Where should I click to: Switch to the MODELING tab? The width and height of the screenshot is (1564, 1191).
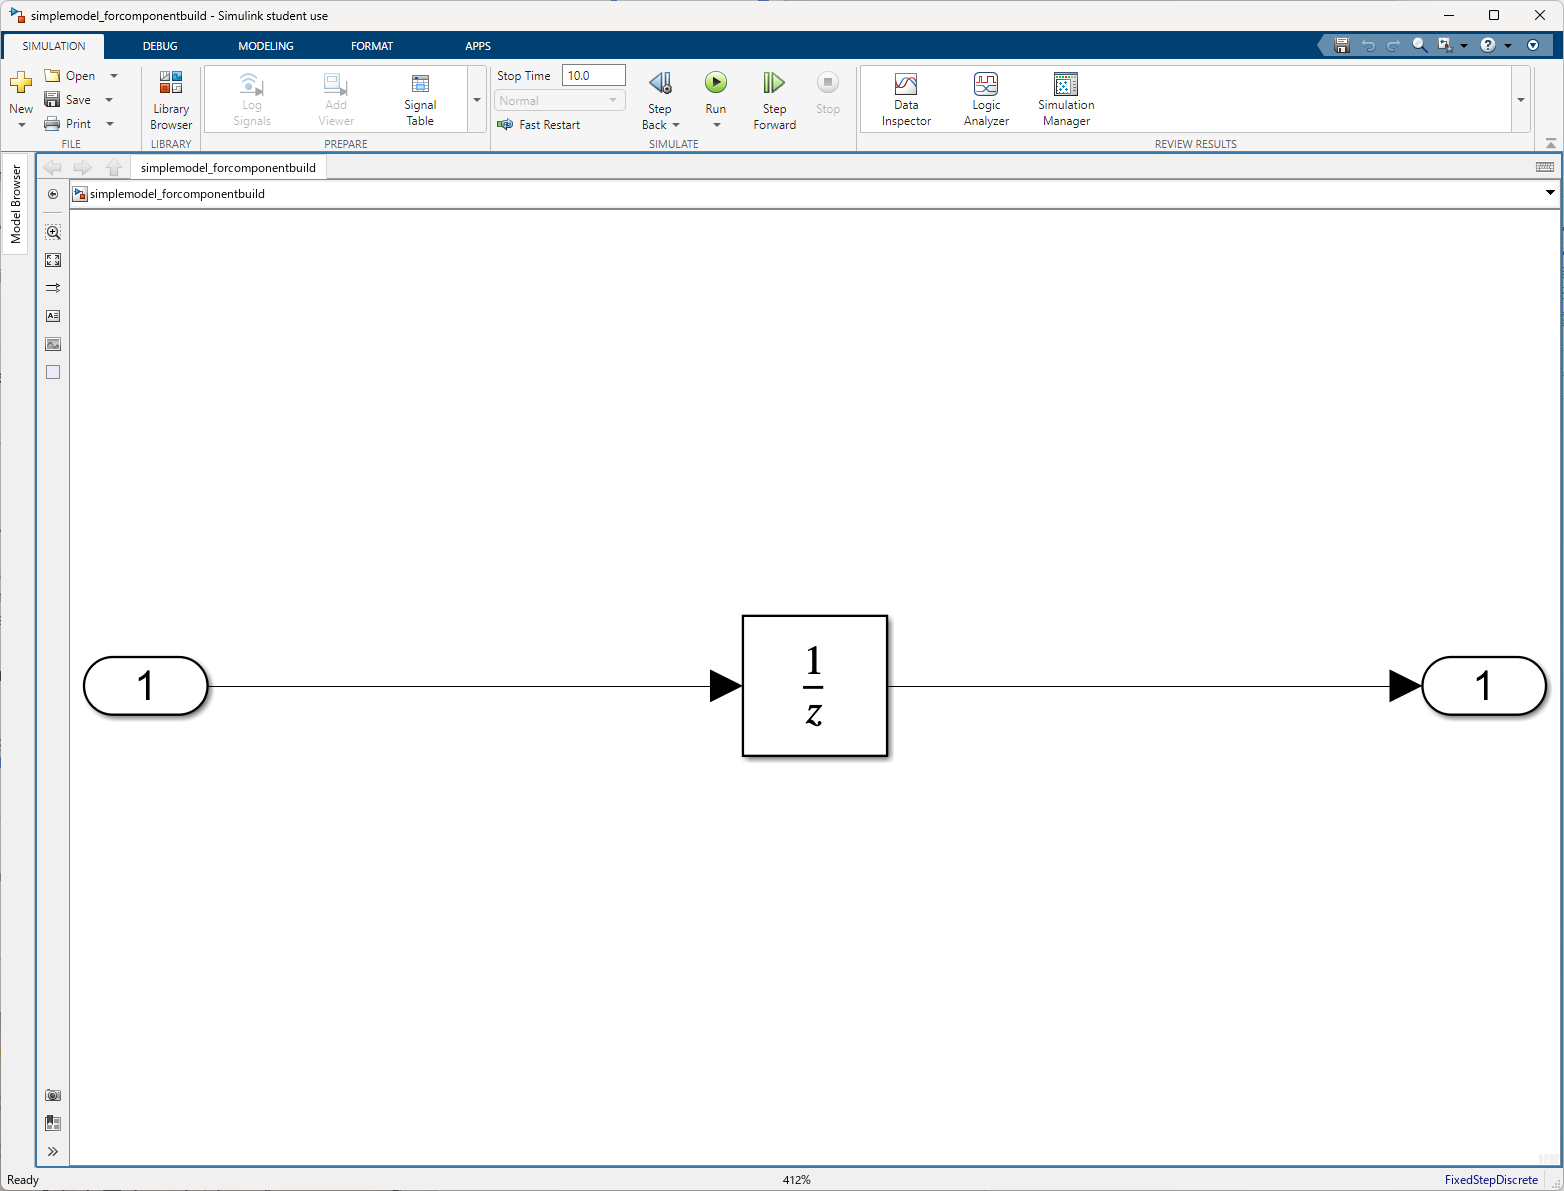(x=266, y=46)
